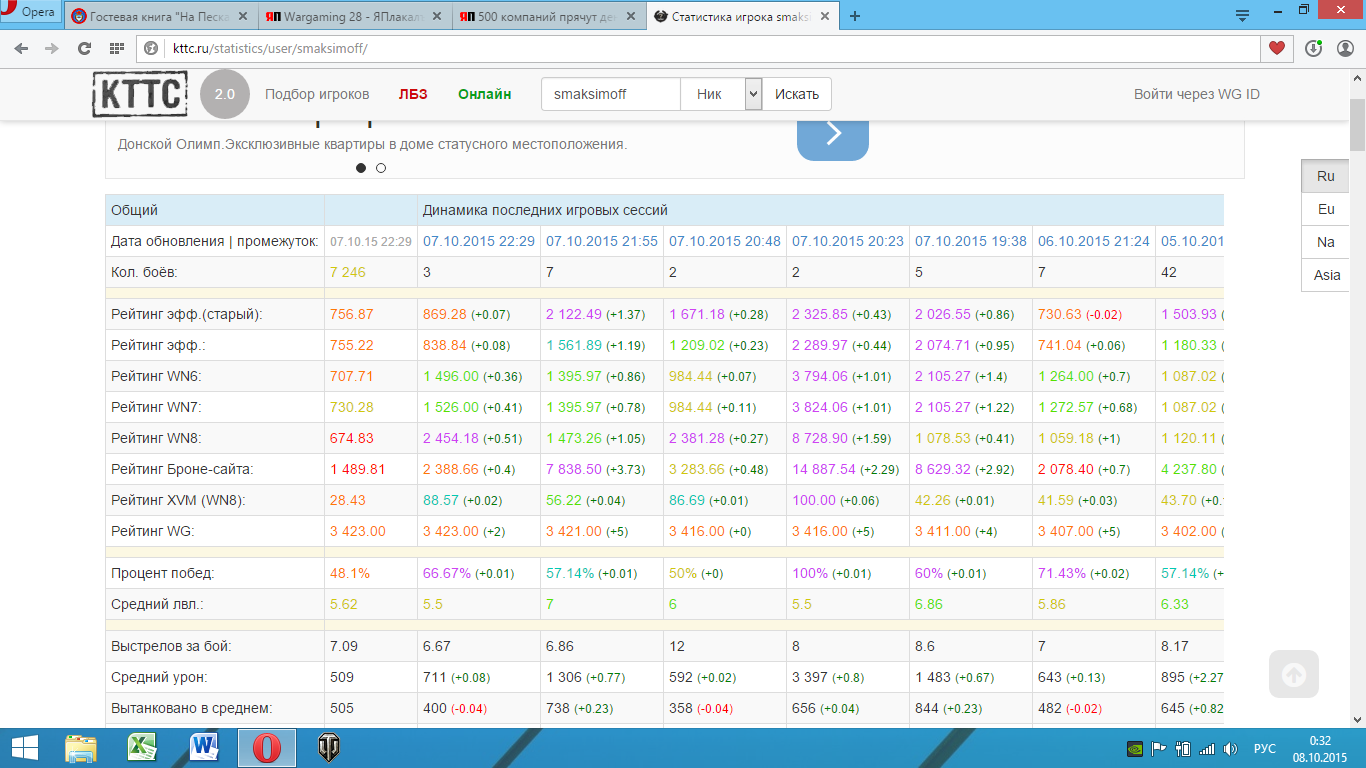Open the Opera main menu
Screen dimensions: 1366x768
tap(30, 13)
